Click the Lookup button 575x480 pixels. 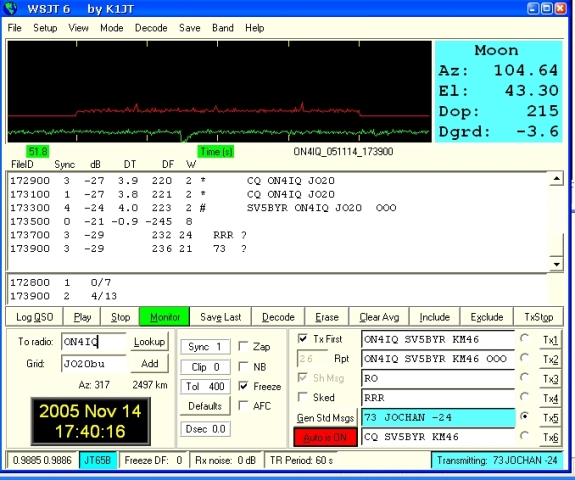click(x=149, y=342)
